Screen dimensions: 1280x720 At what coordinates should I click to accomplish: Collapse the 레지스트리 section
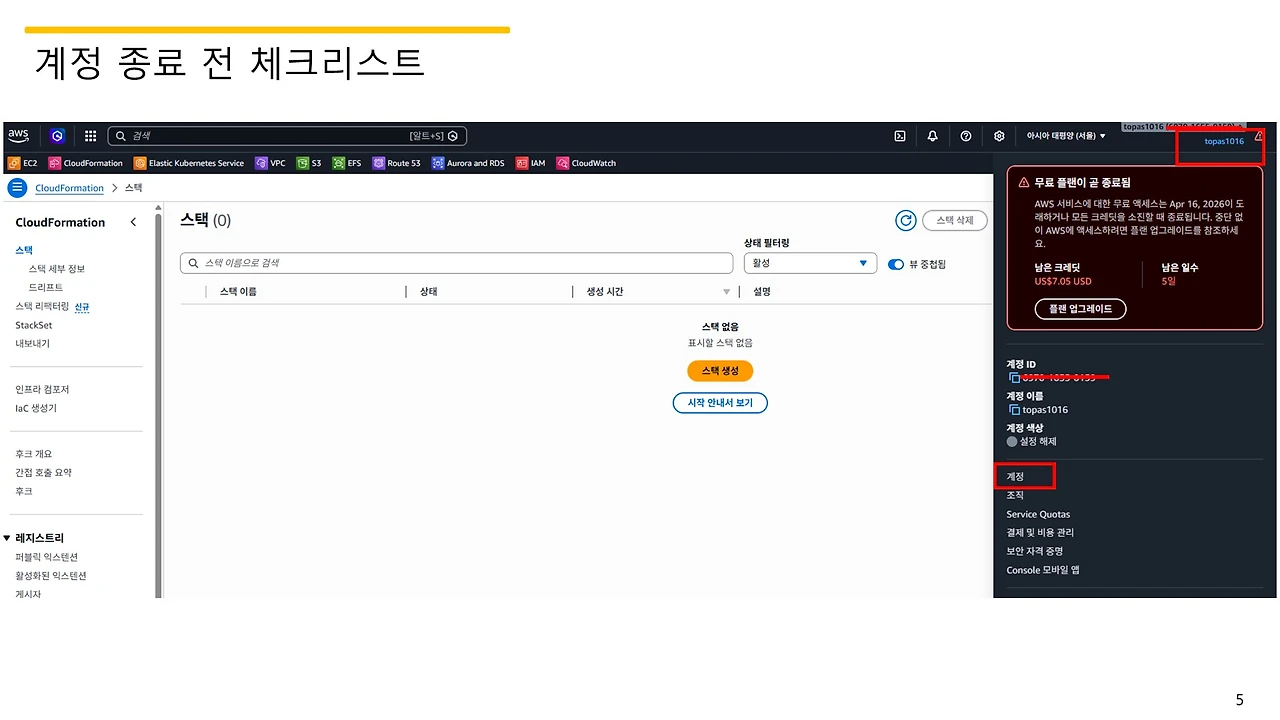[x=36, y=537]
